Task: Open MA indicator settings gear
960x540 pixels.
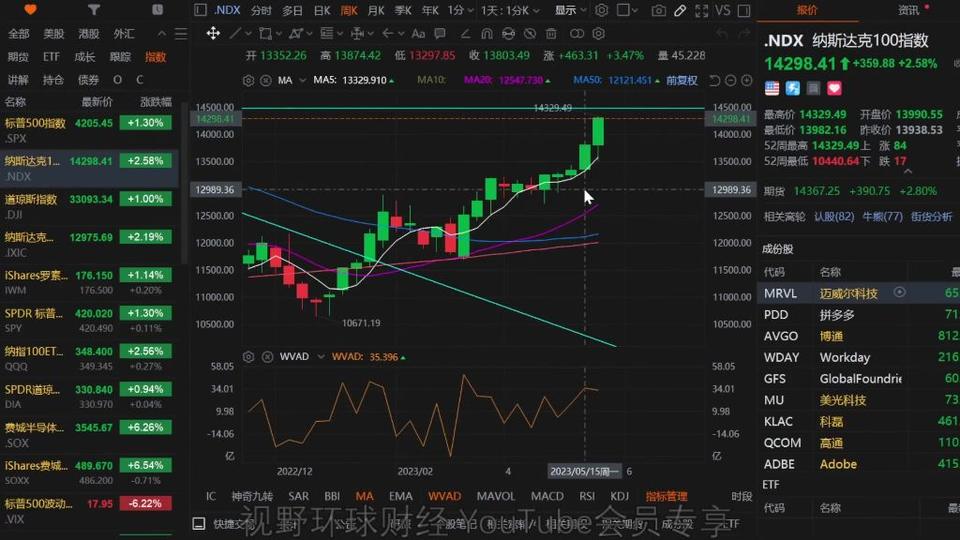Action: tap(248, 80)
